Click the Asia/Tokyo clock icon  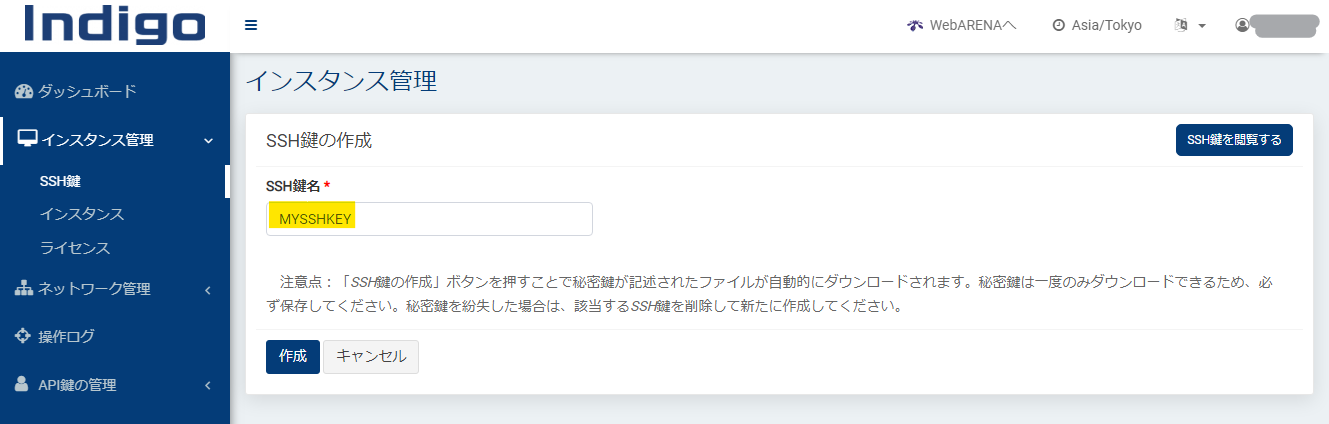tap(1058, 26)
